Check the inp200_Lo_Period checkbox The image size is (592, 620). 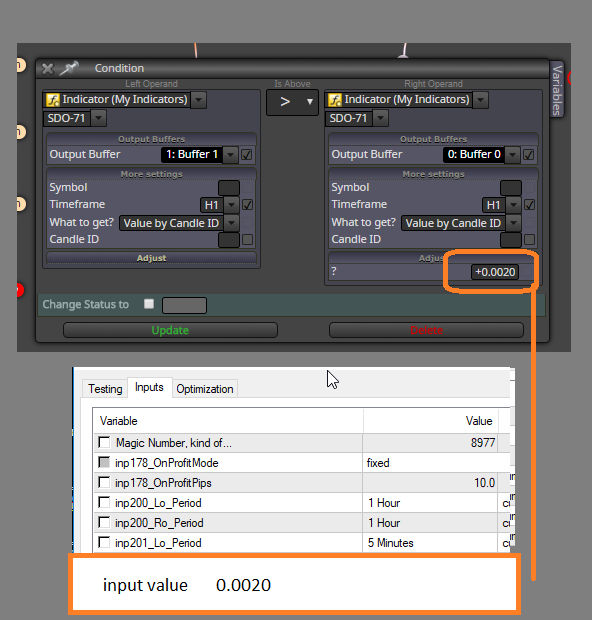pos(104,502)
